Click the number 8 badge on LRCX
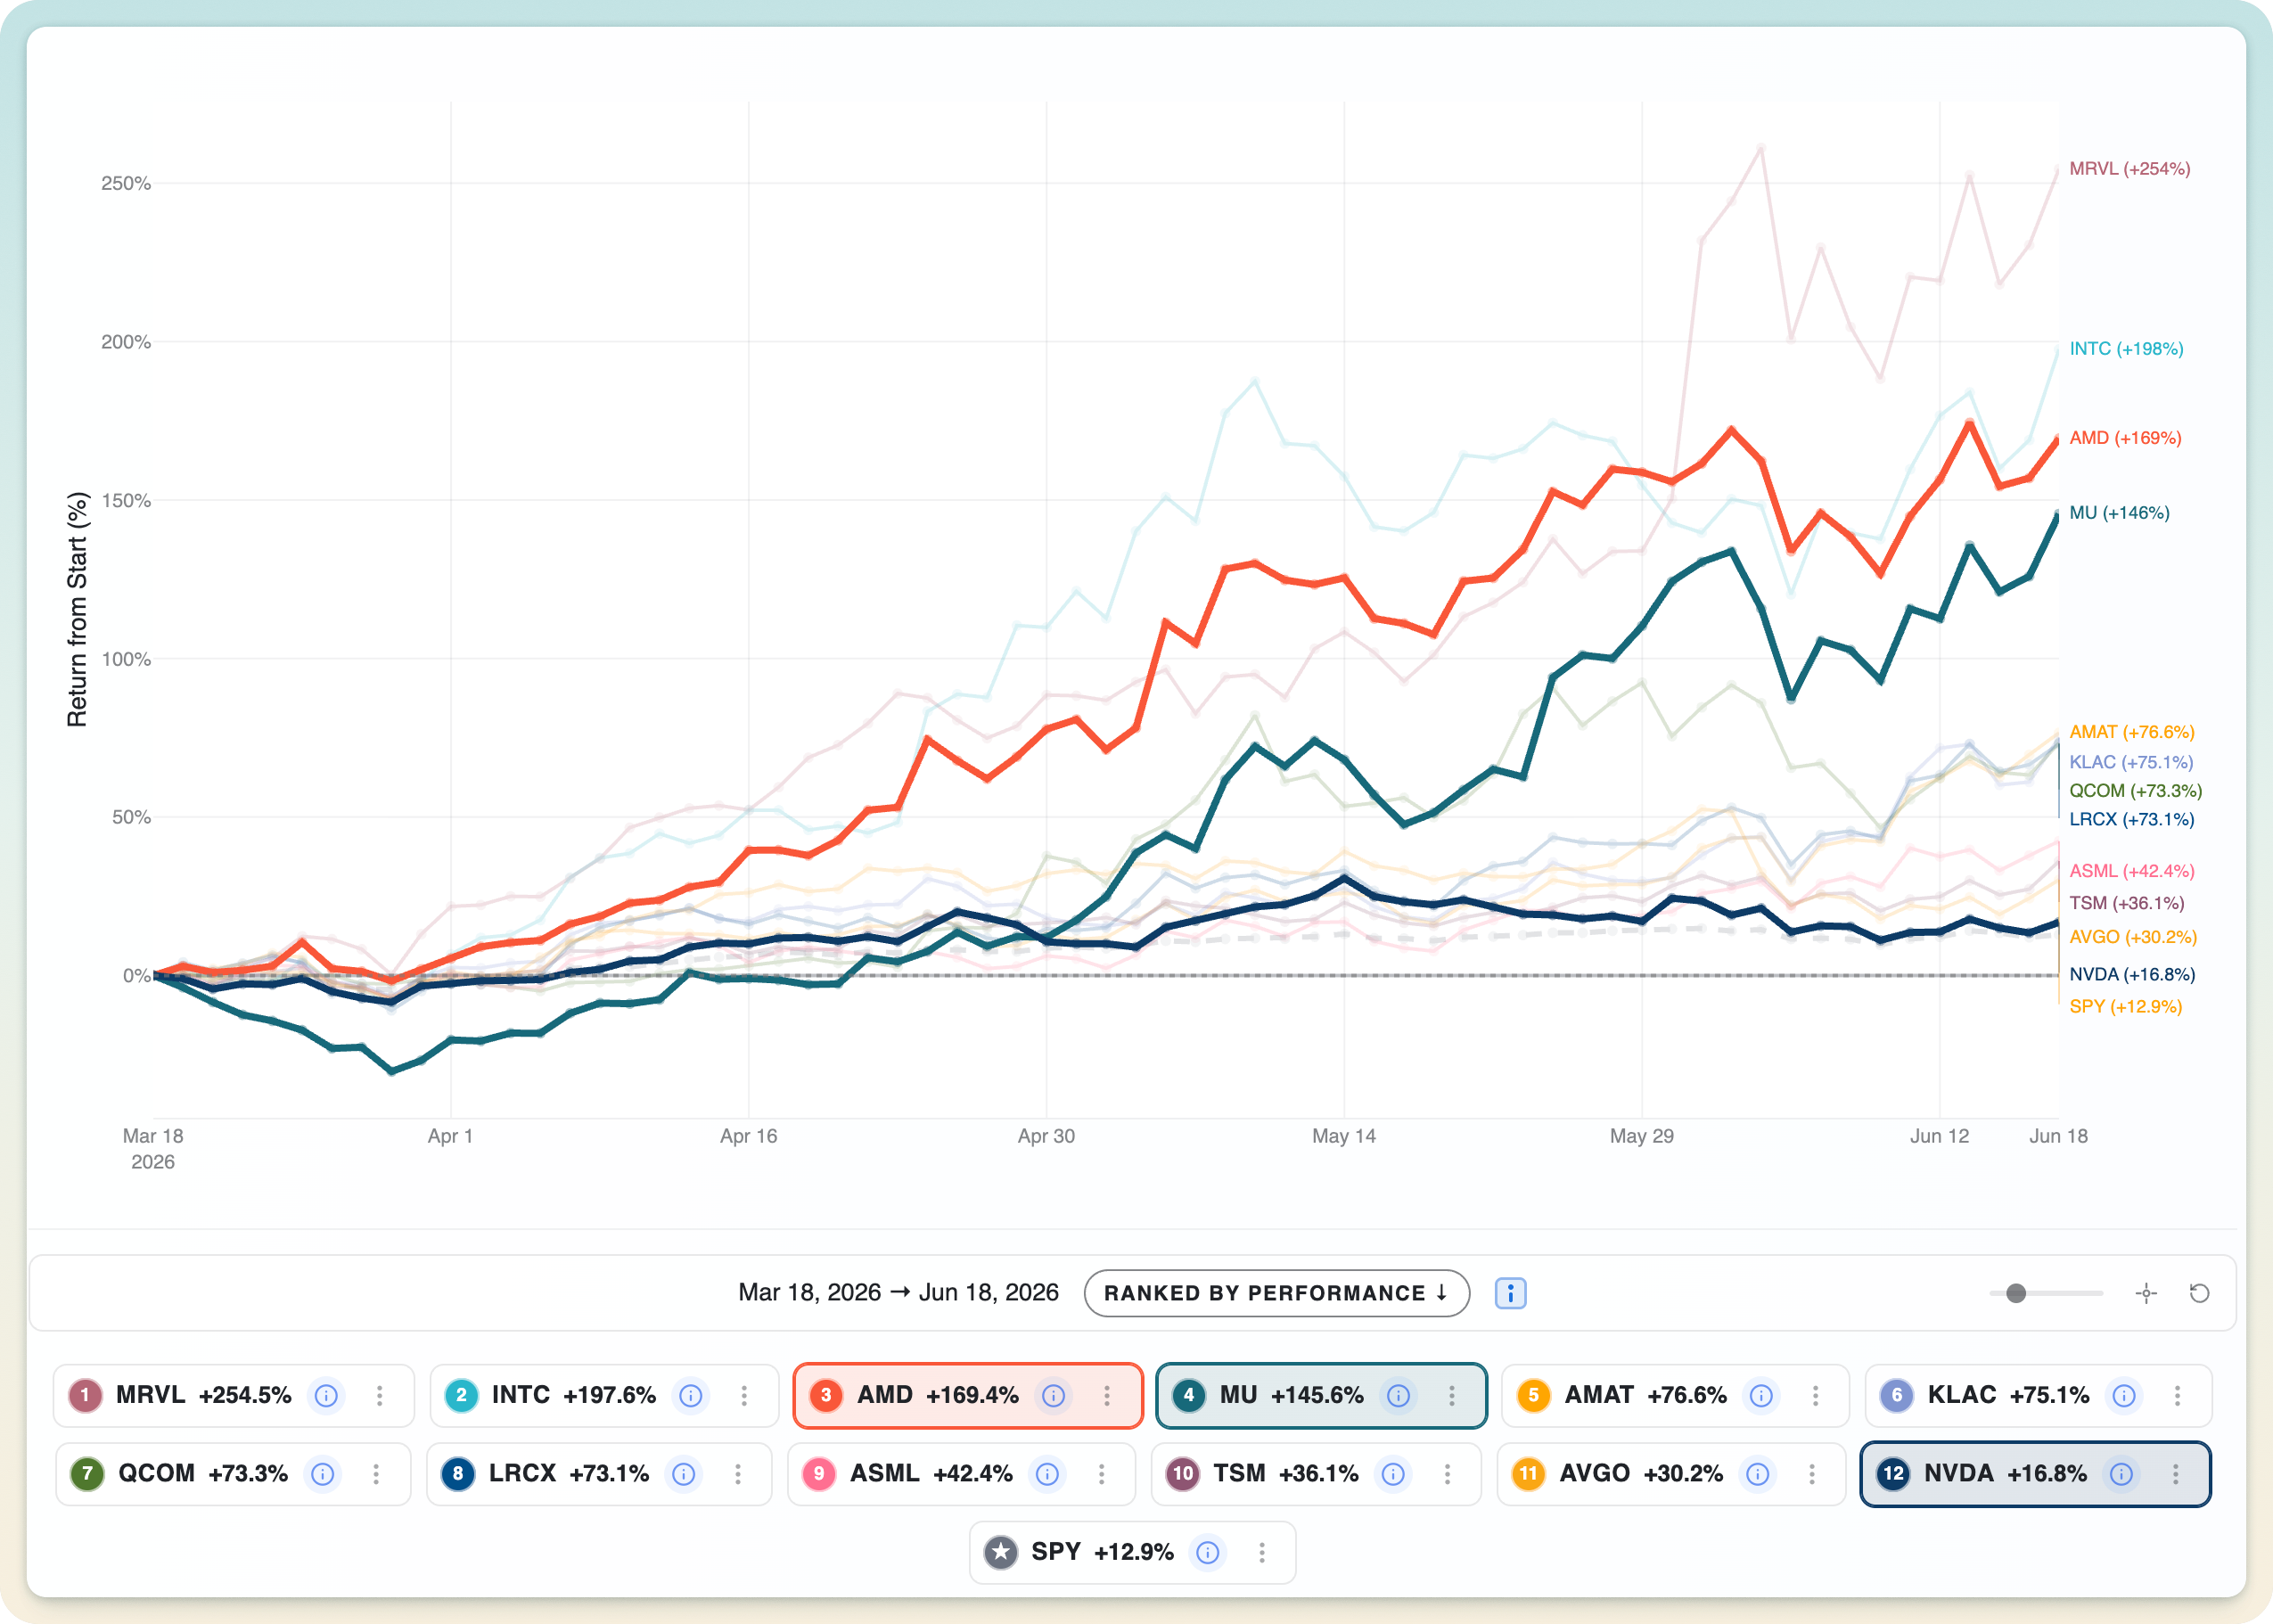 458,1474
